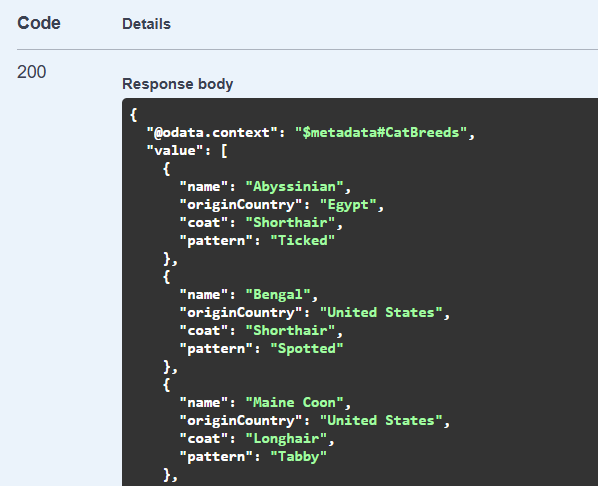This screenshot has height=486, width=598.
Task: Select the "$metadata#CatBreeds" value
Action: (x=381, y=132)
